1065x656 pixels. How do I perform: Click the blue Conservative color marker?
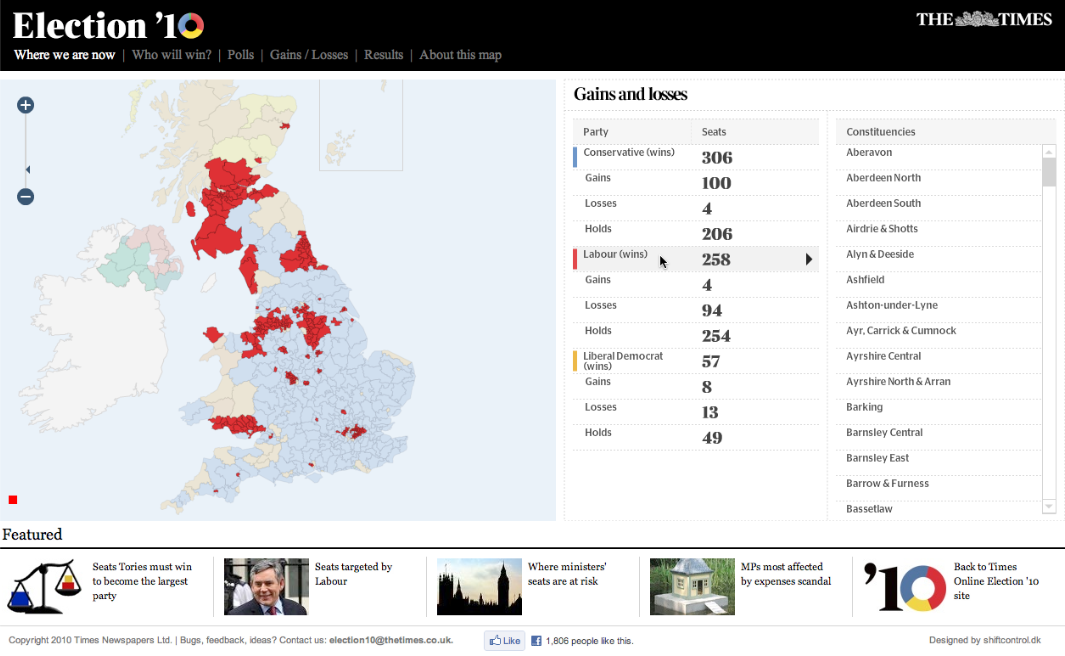[575, 158]
